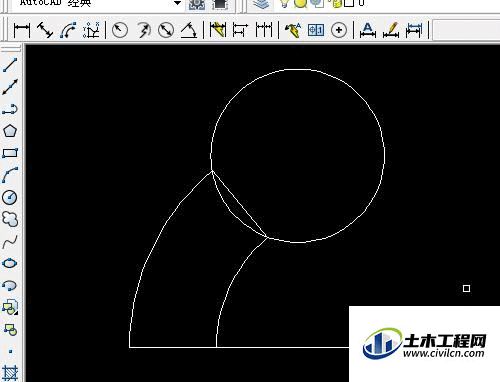Click the Dimension Text Edit icon
Viewport: 500px width, 382px height.
click(391, 30)
